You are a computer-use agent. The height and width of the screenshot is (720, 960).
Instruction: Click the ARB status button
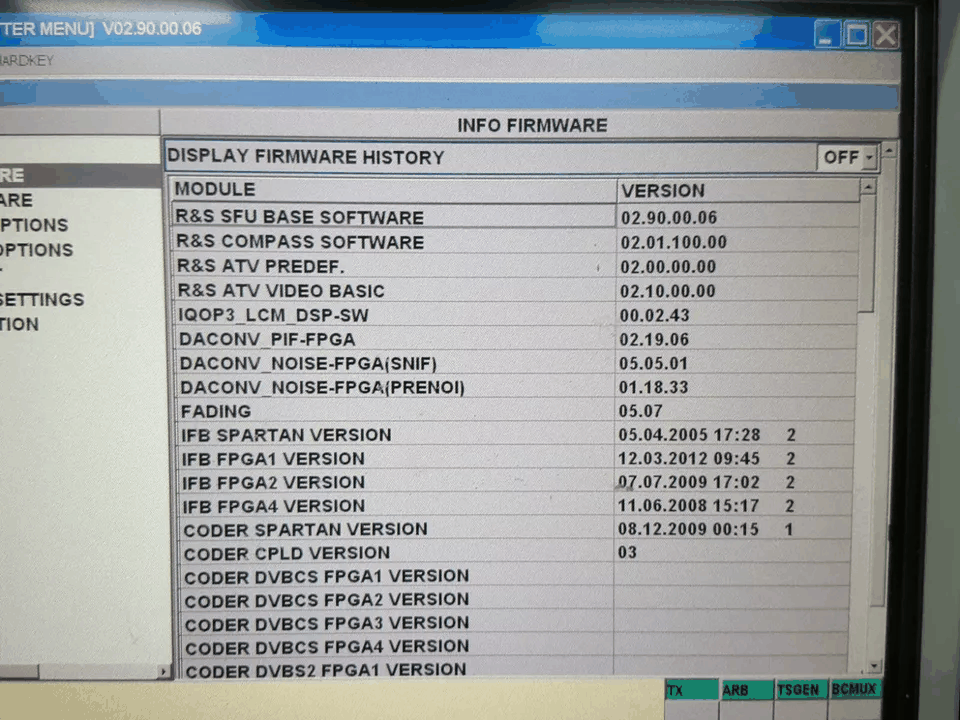[x=746, y=690]
